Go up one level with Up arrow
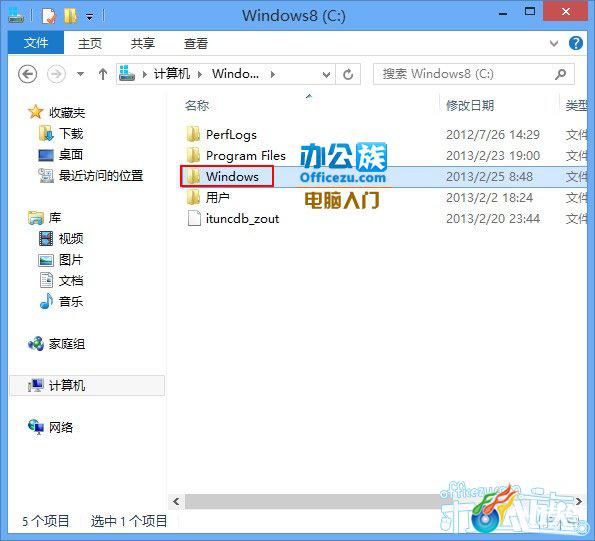 (102, 74)
